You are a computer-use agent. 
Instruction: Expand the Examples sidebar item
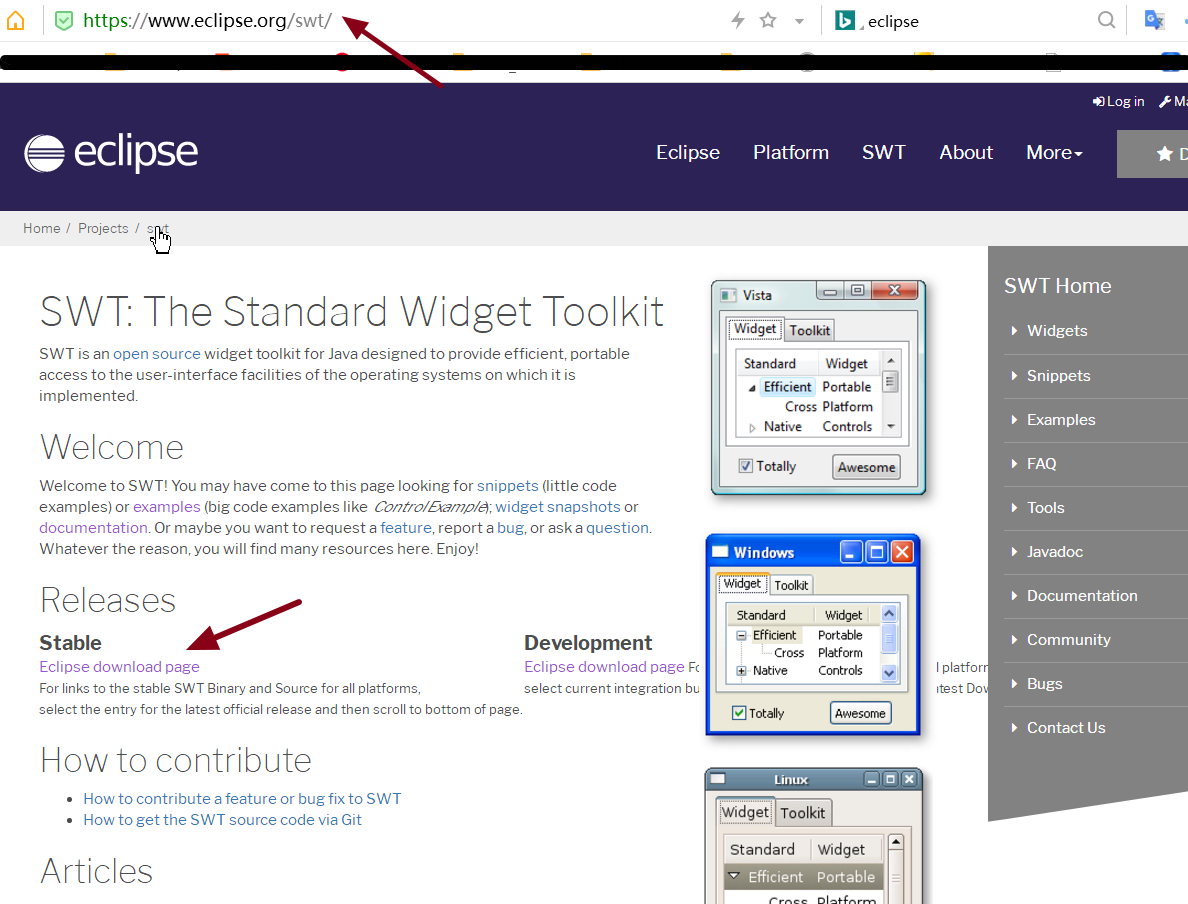[1061, 420]
